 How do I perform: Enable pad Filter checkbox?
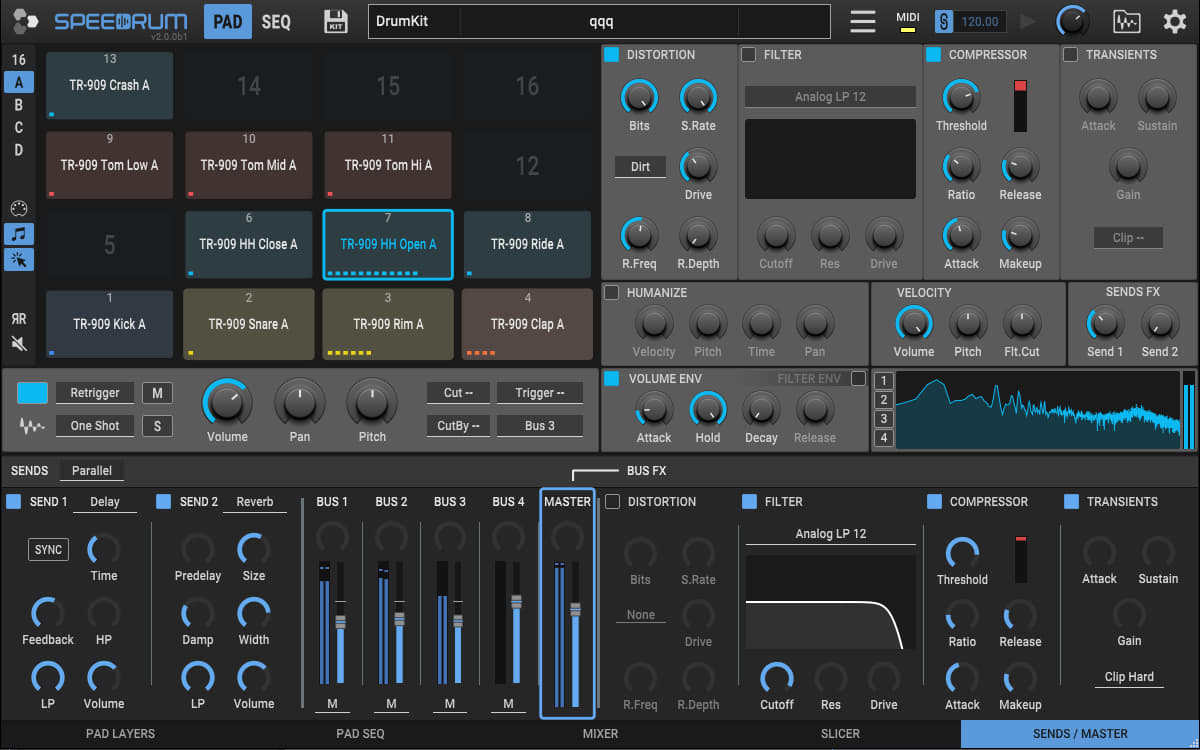748,55
